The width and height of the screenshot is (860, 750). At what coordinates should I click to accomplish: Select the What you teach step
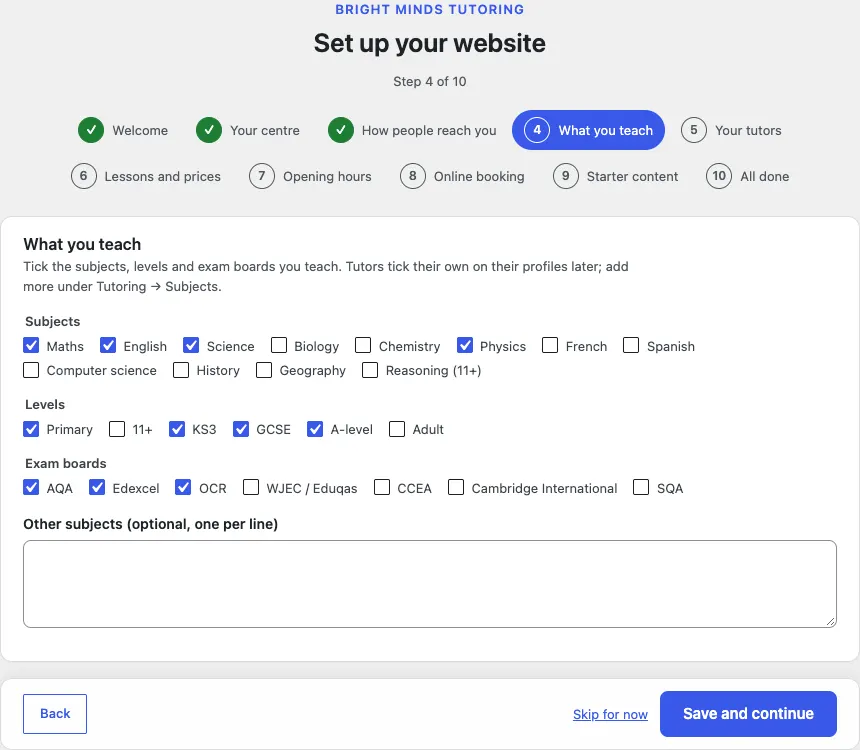point(588,130)
